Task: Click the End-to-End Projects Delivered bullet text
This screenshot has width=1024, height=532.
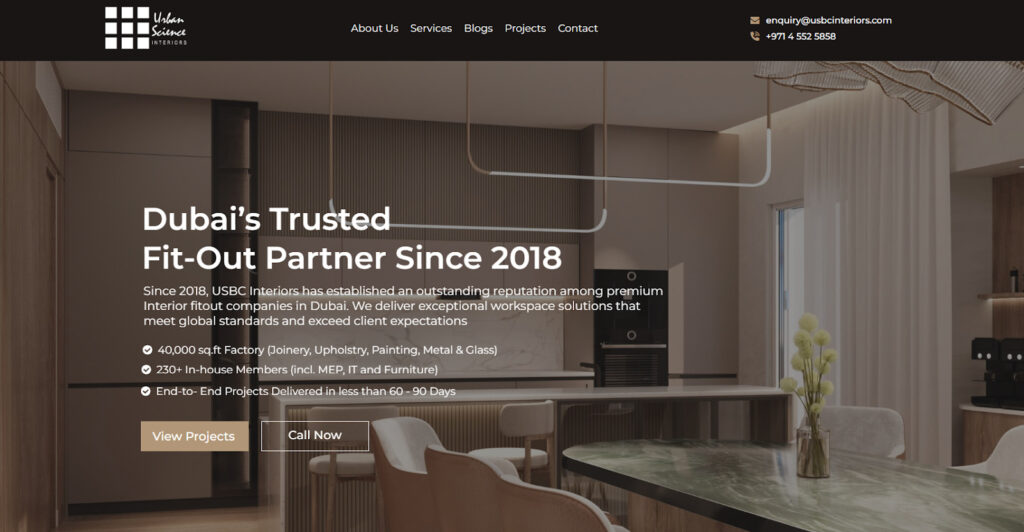Action: [x=306, y=391]
